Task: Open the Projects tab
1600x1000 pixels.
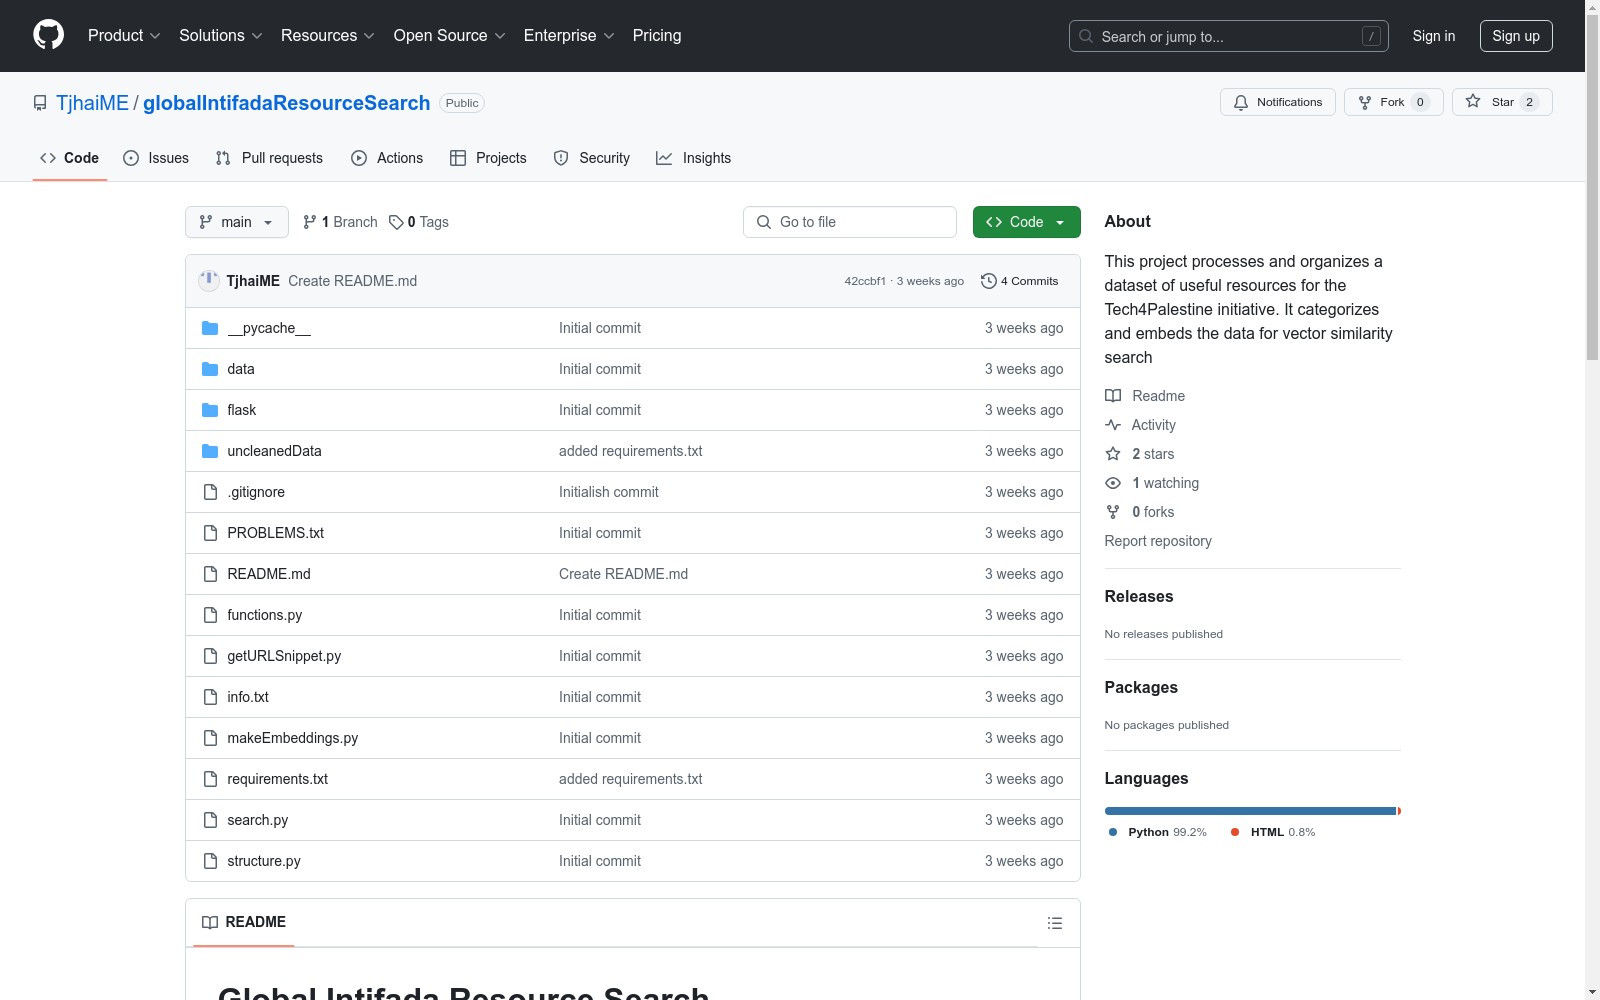Action: pyautogui.click(x=488, y=158)
